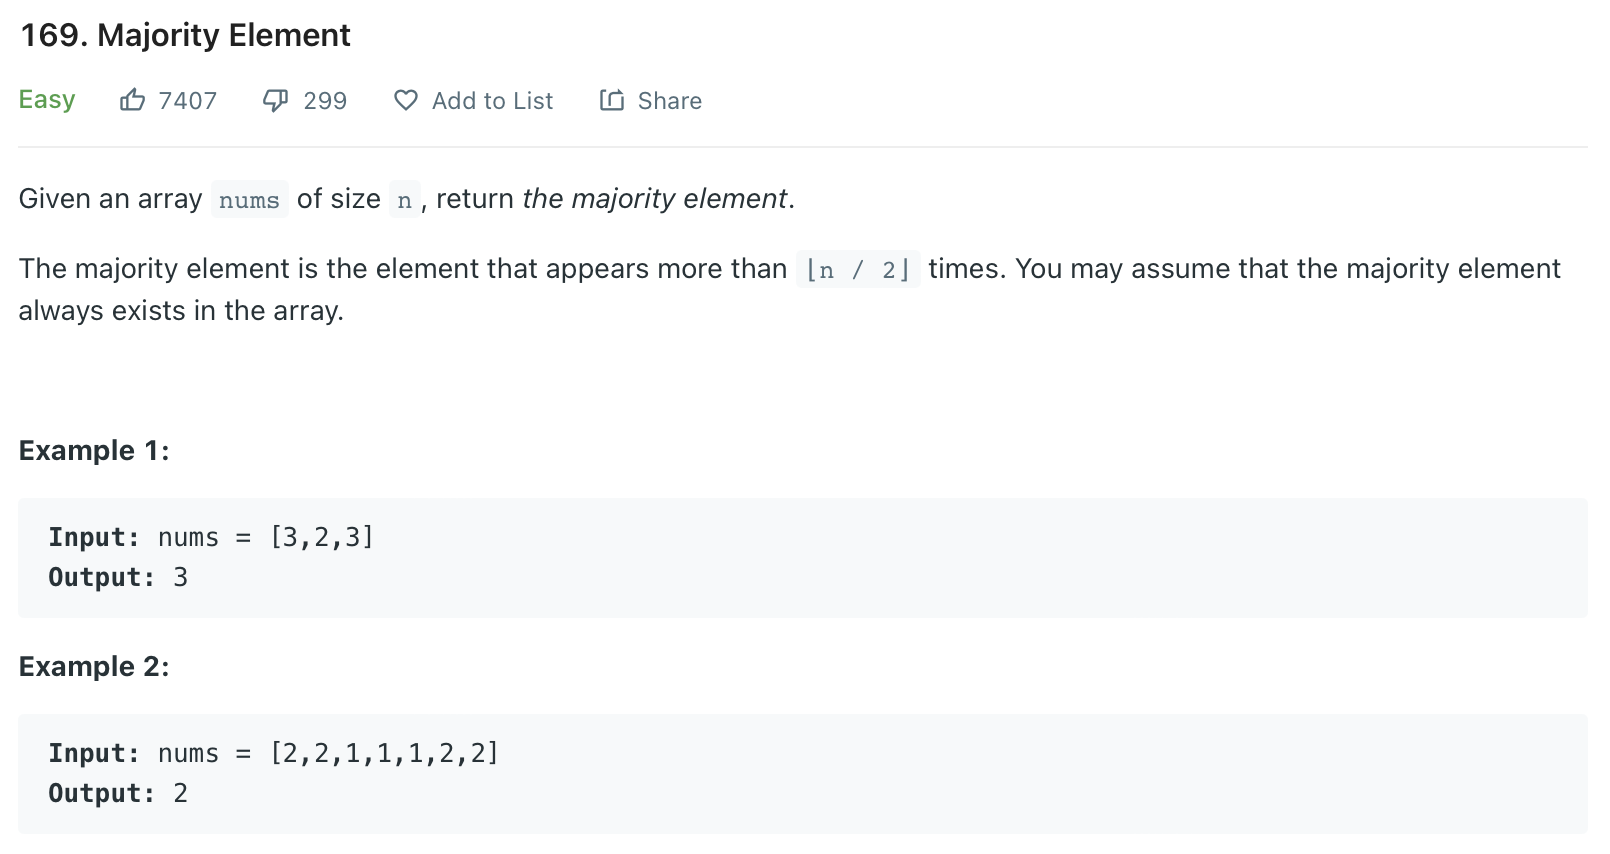The image size is (1610, 854).
Task: Select the downvote count 299
Action: click(x=324, y=100)
